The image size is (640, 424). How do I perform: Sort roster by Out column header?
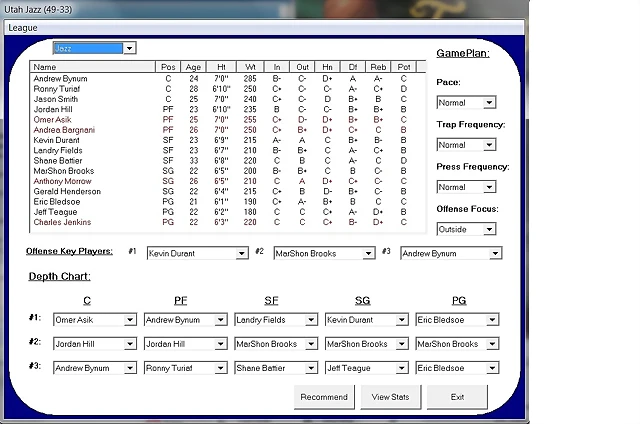coord(302,67)
